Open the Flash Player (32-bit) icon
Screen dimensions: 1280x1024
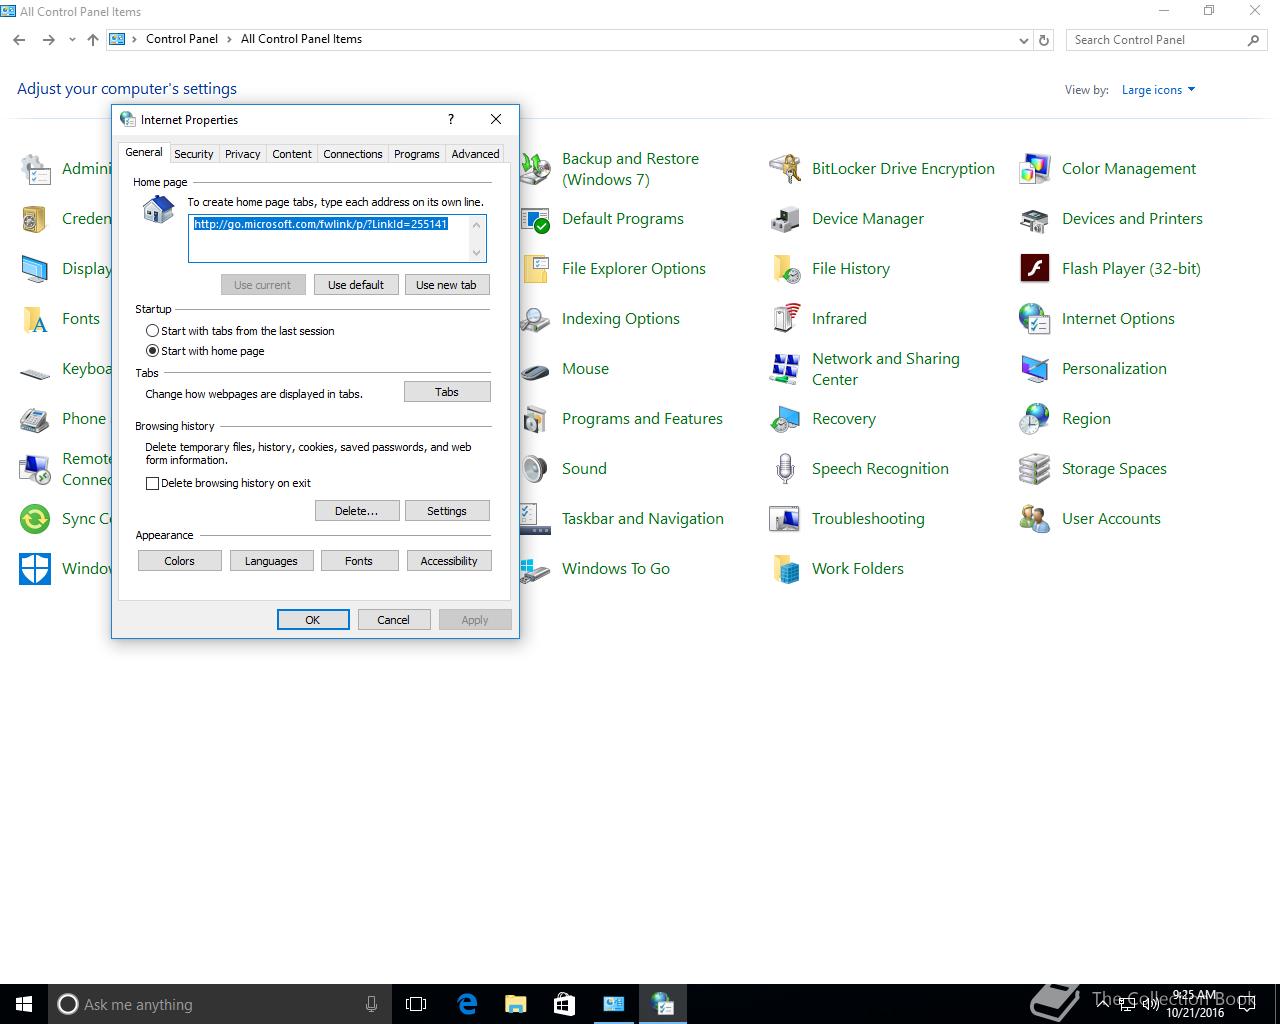pyautogui.click(x=1035, y=269)
